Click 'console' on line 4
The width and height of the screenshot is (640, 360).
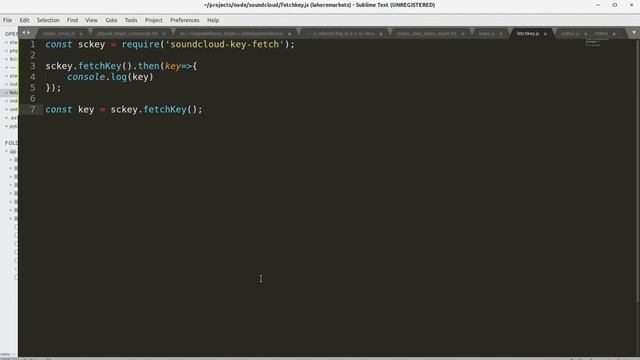86,77
